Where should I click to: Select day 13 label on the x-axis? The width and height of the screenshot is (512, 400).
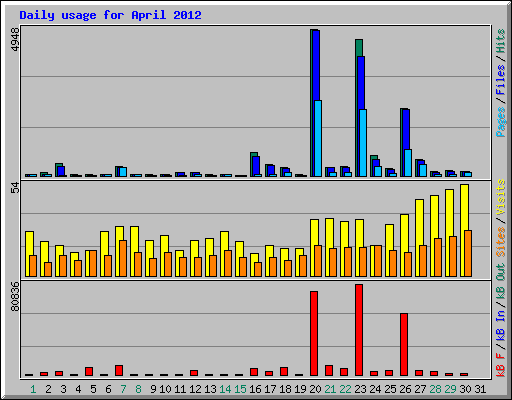[210, 389]
